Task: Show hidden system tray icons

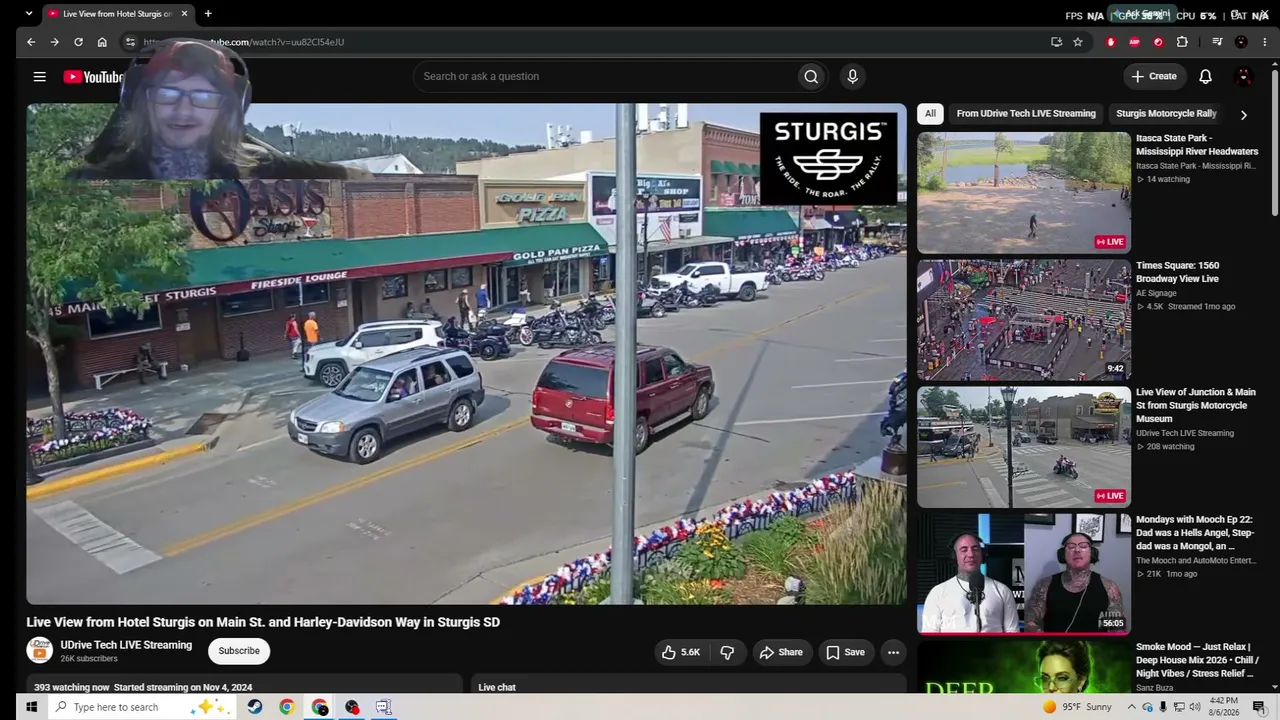Action: point(1132,707)
